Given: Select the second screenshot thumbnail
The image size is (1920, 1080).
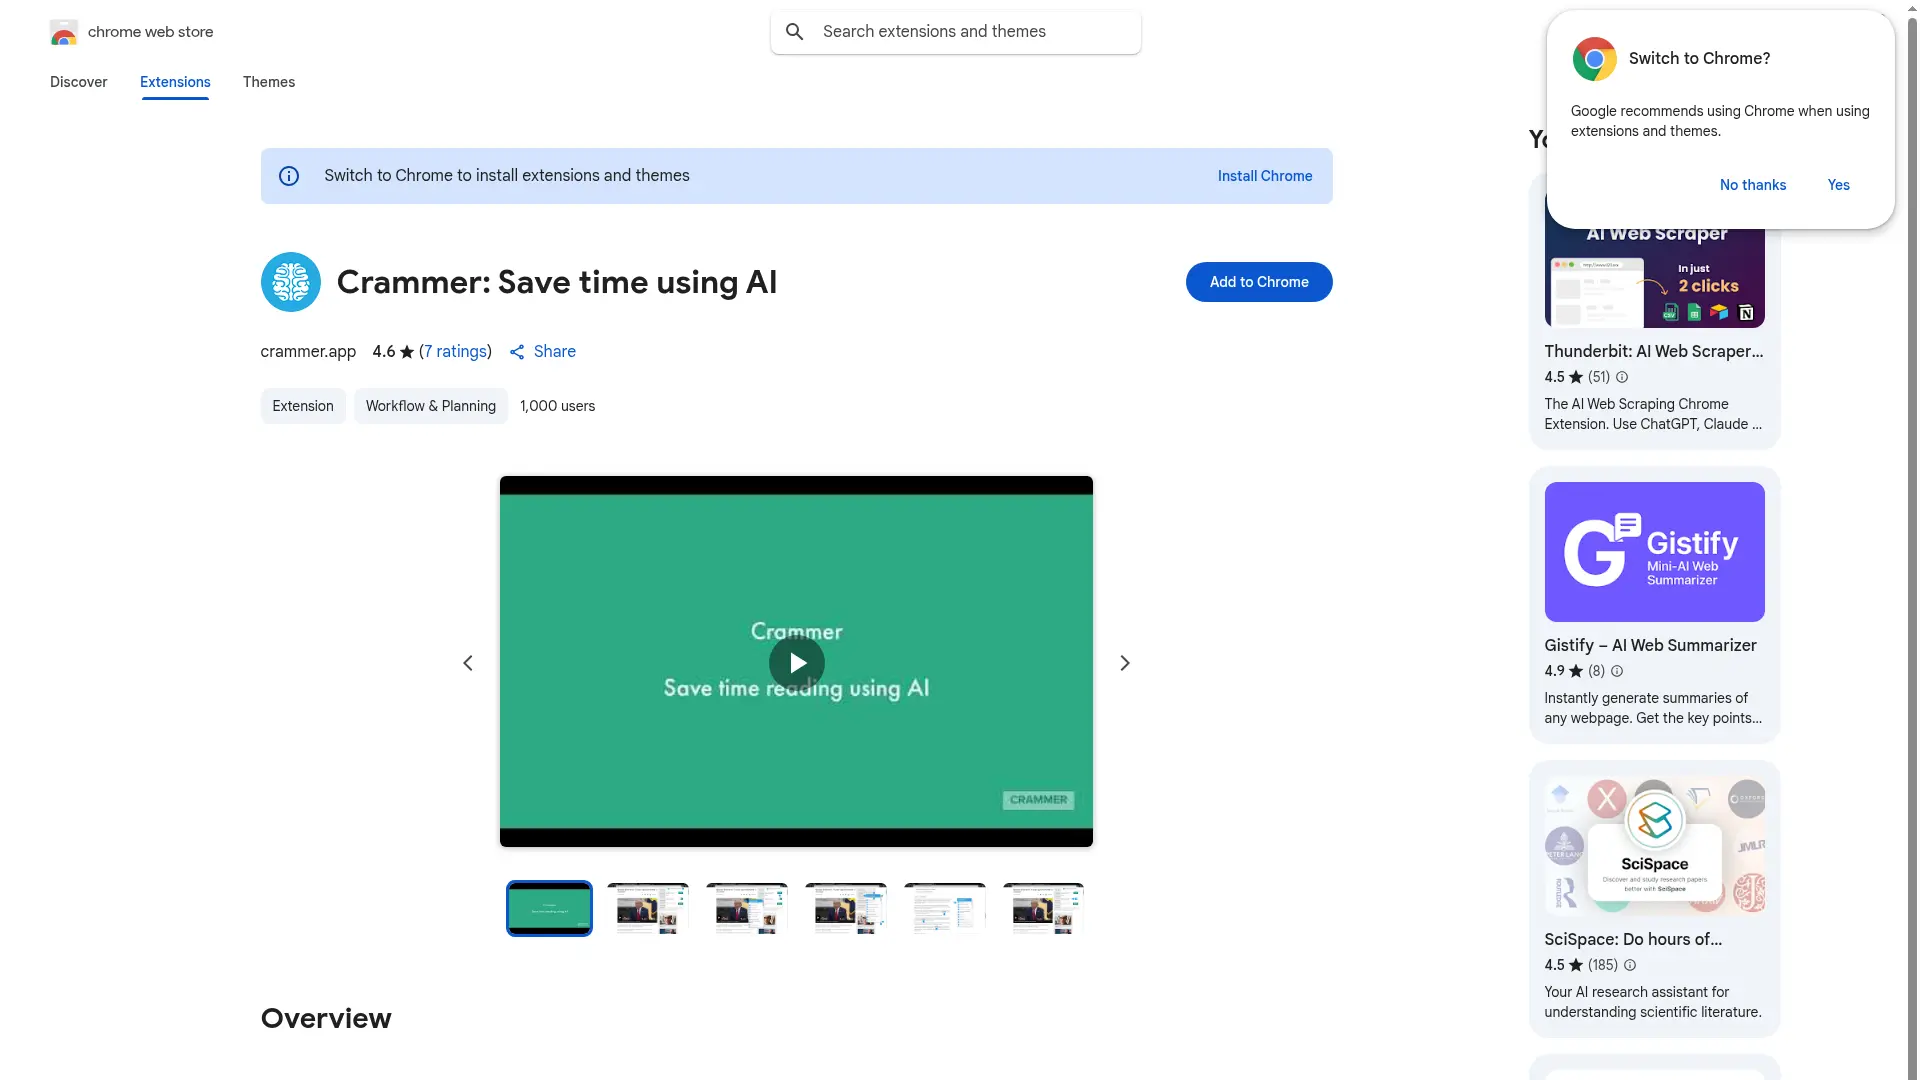Looking at the screenshot, I should tap(648, 908).
